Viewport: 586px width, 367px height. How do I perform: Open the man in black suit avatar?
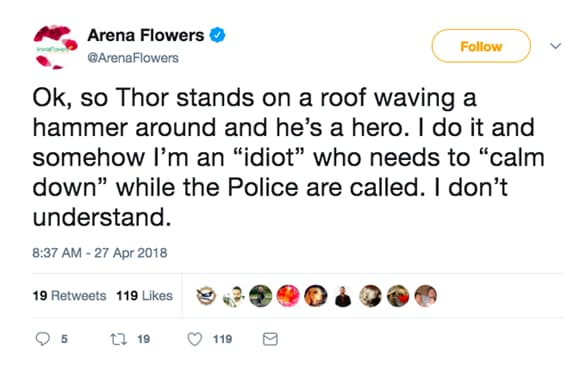[343, 296]
